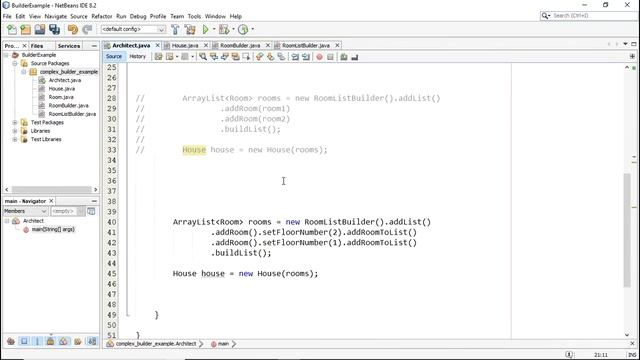Click the Next Bookmark editor icon
This screenshot has height=360, width=640.
270,57
